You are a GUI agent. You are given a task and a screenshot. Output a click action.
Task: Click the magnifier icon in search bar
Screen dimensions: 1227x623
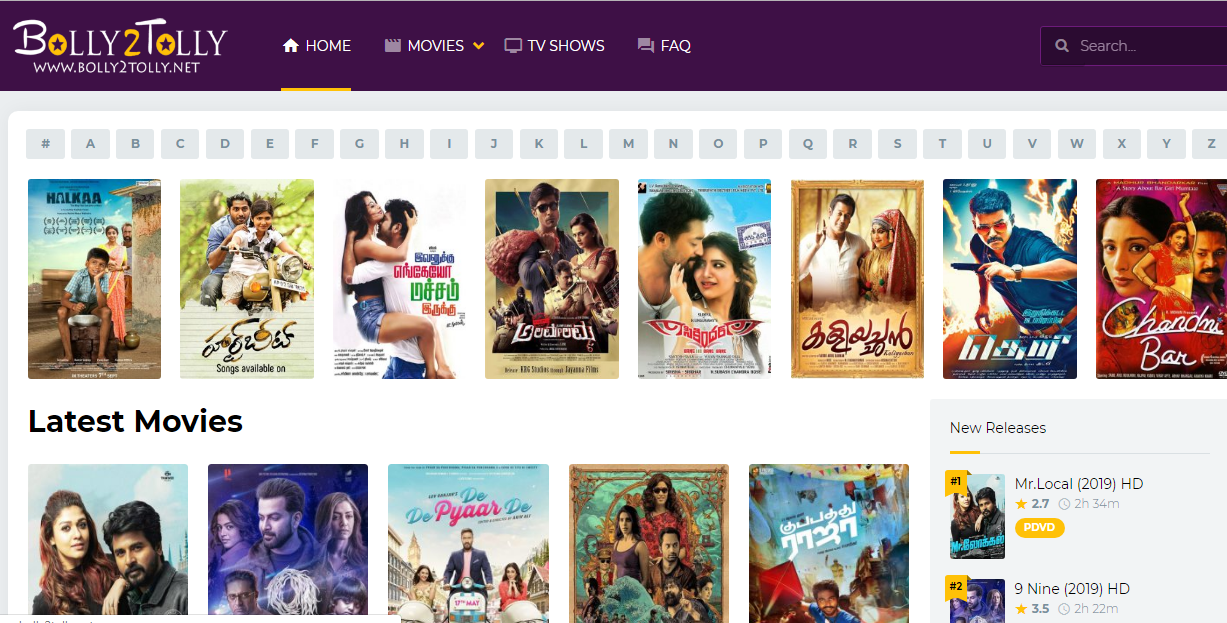1061,46
